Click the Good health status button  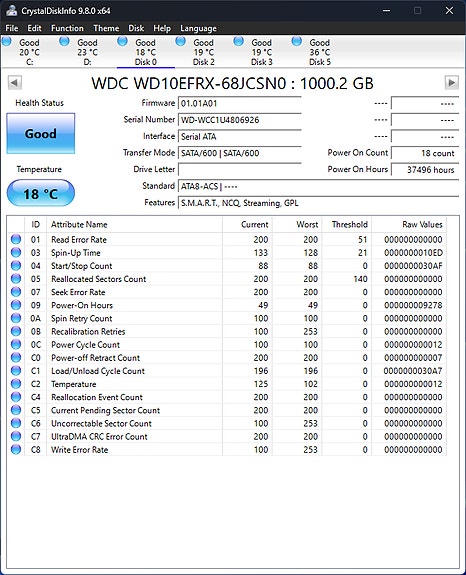[41, 133]
